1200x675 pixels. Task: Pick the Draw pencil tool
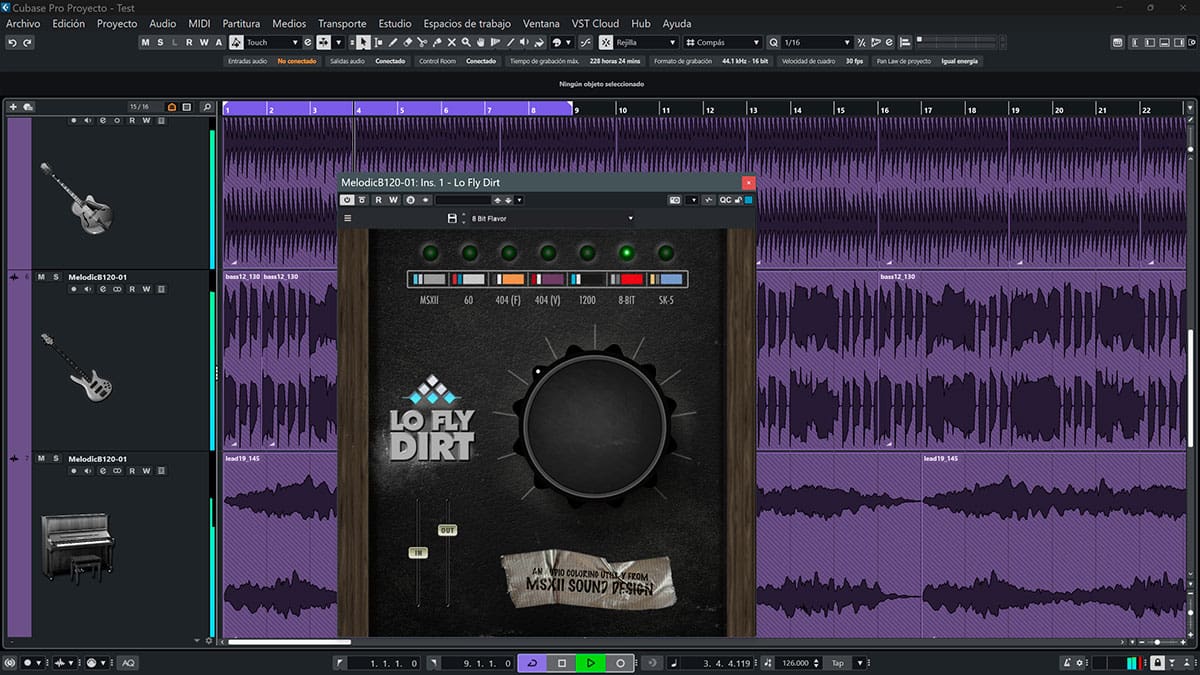[x=393, y=42]
